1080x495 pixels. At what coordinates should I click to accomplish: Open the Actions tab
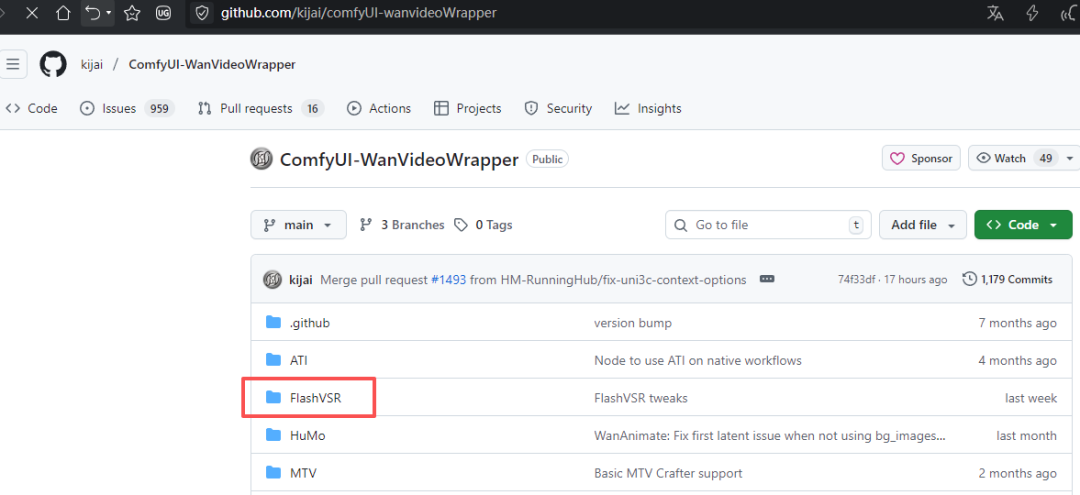(379, 109)
